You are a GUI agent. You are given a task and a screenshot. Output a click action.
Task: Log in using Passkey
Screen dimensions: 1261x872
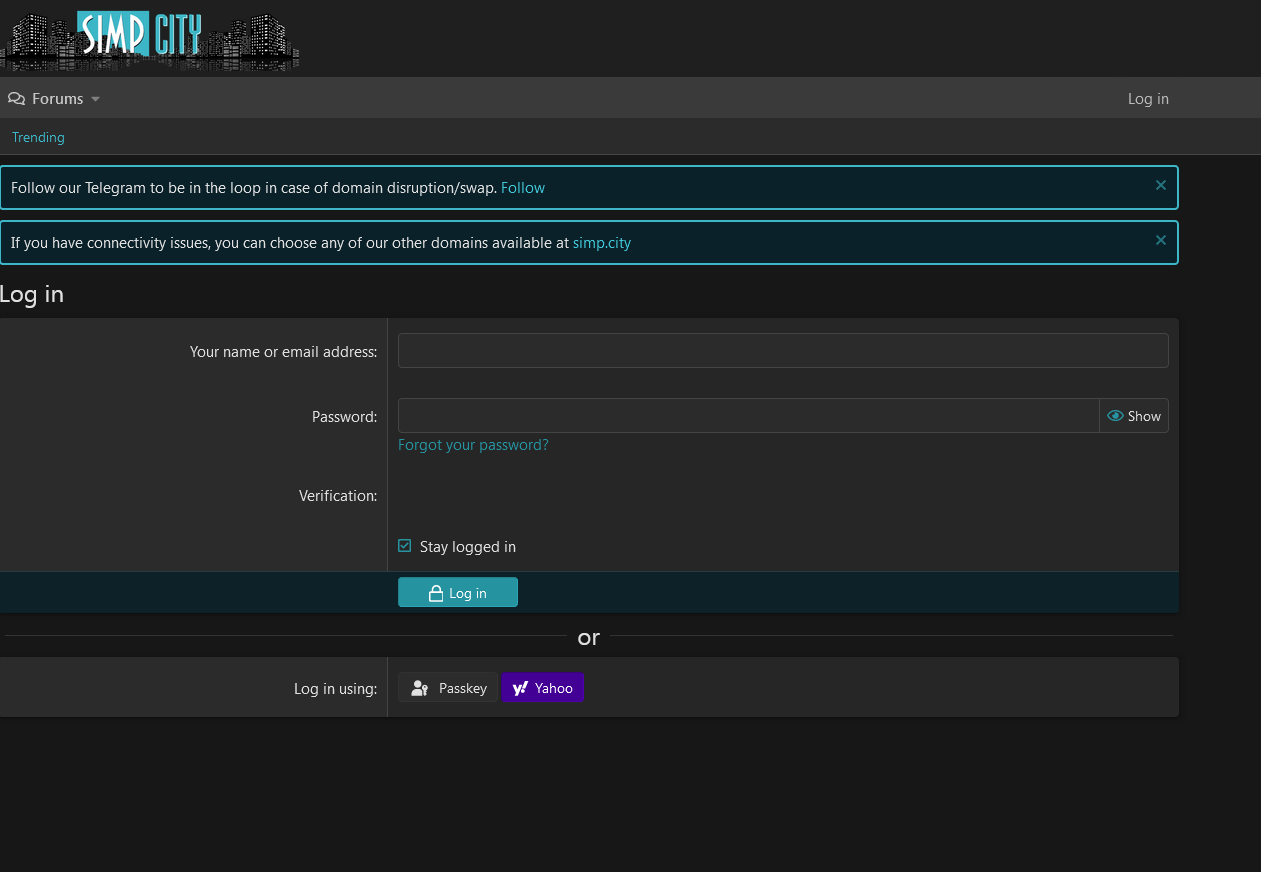tap(448, 688)
